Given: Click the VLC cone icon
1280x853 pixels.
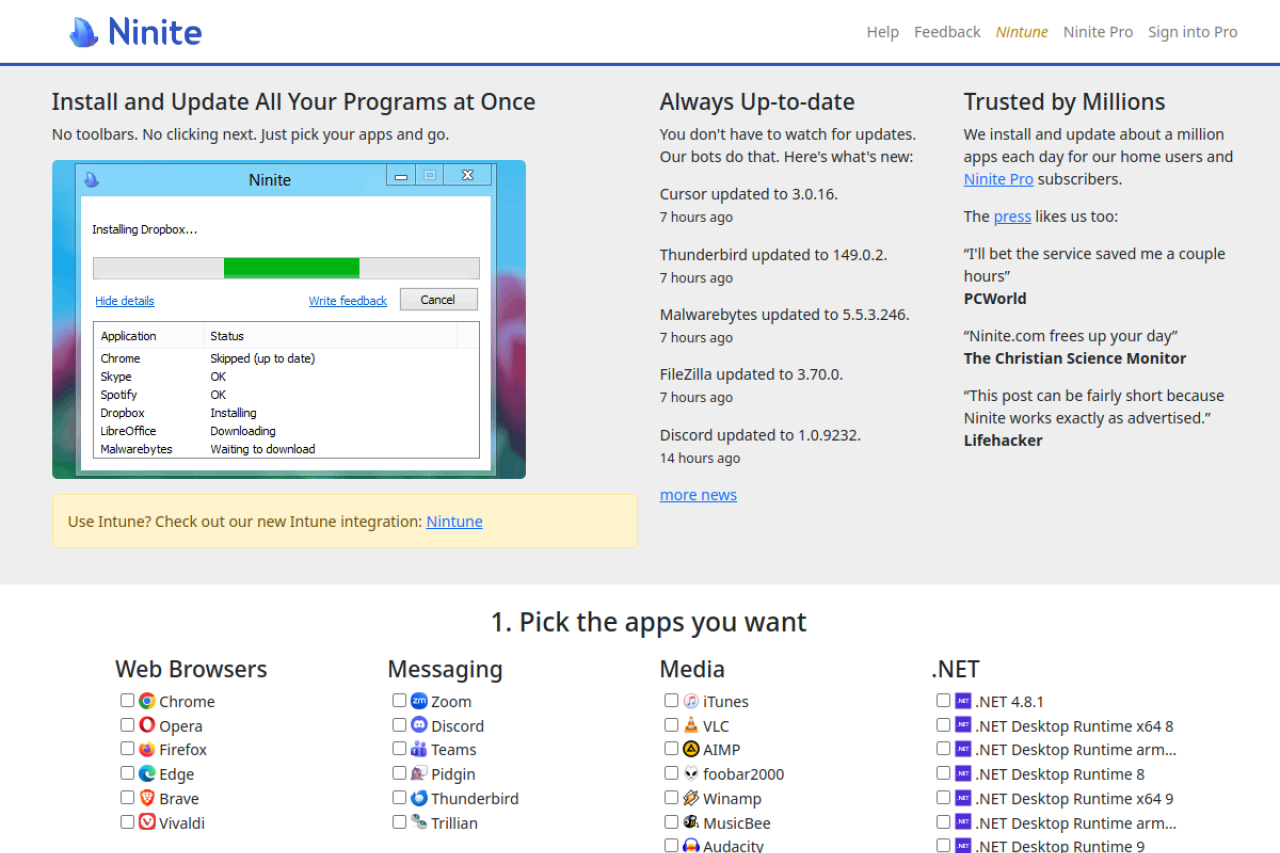Looking at the screenshot, I should point(691,725).
